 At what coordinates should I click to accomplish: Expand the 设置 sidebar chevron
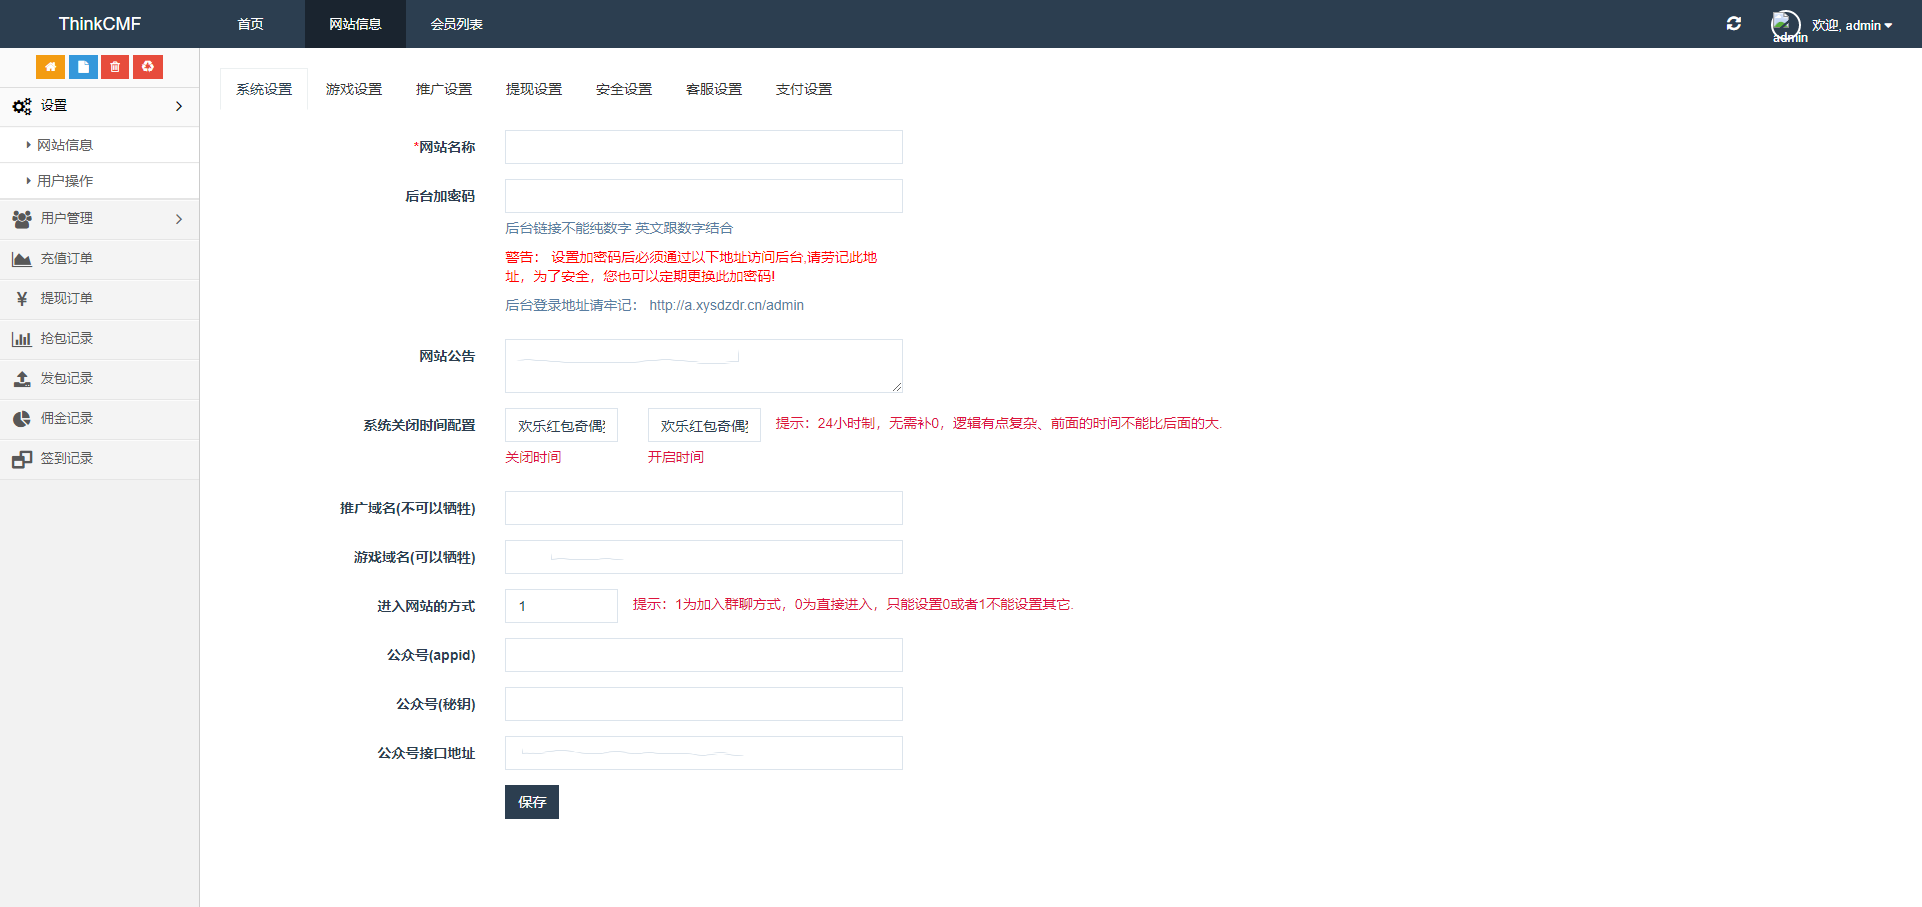179,106
